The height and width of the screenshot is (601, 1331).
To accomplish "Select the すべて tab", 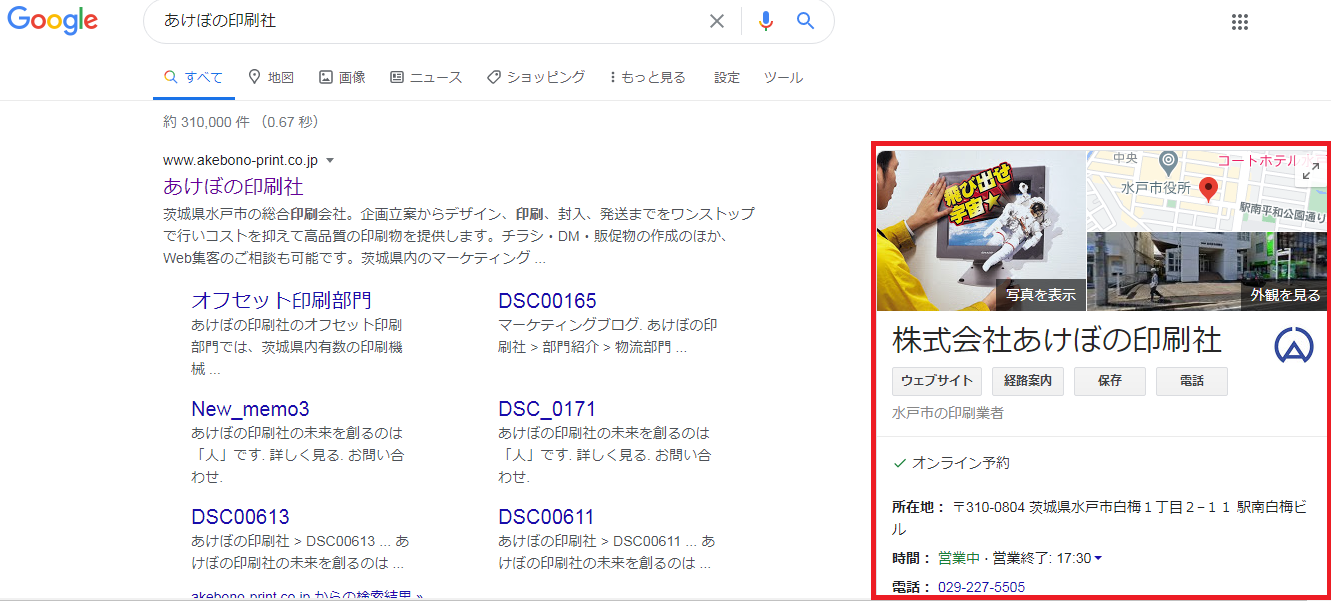I will point(193,77).
